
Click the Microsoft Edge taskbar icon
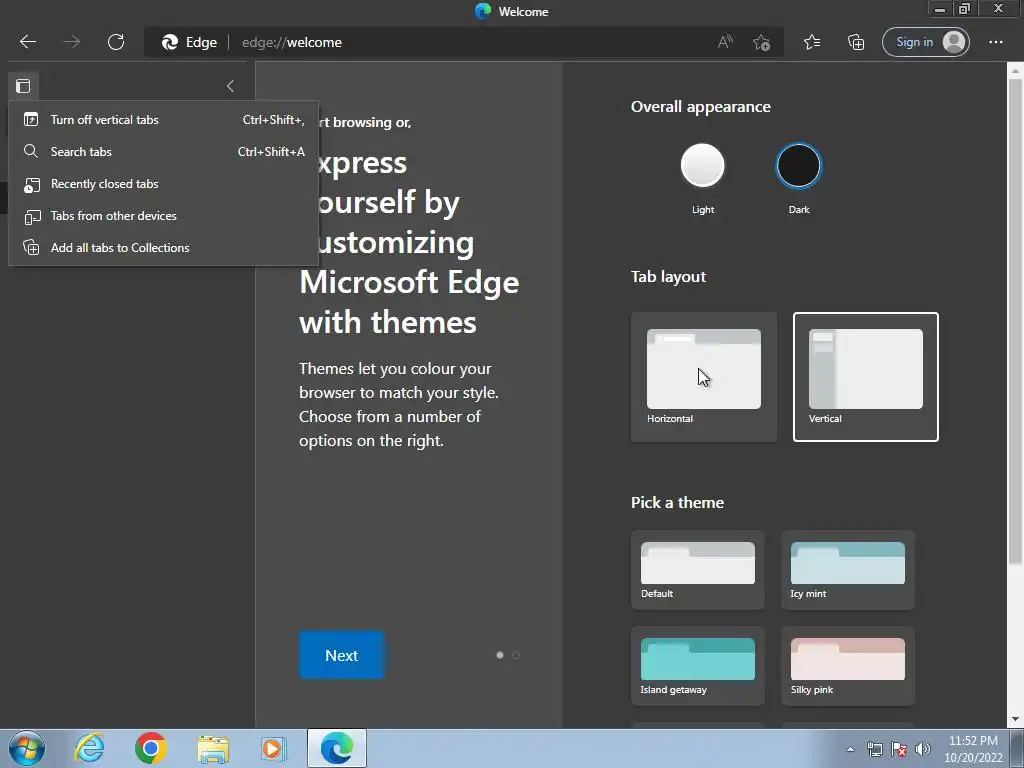tap(337, 748)
